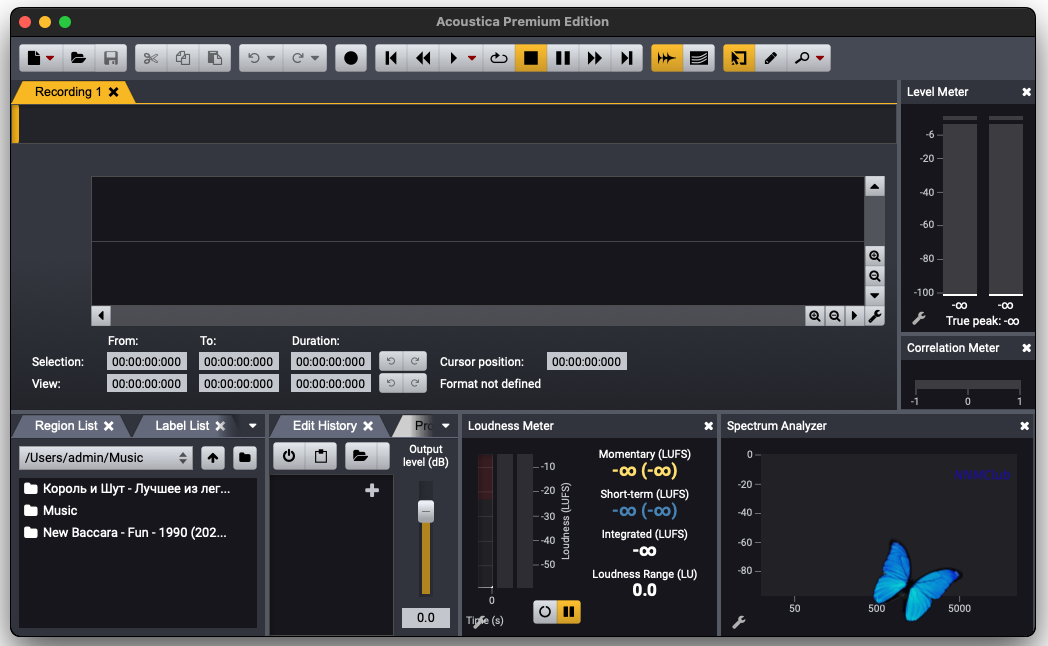Load a chain with the folder icon
Viewport: 1048px width, 646px height.
pos(360,456)
